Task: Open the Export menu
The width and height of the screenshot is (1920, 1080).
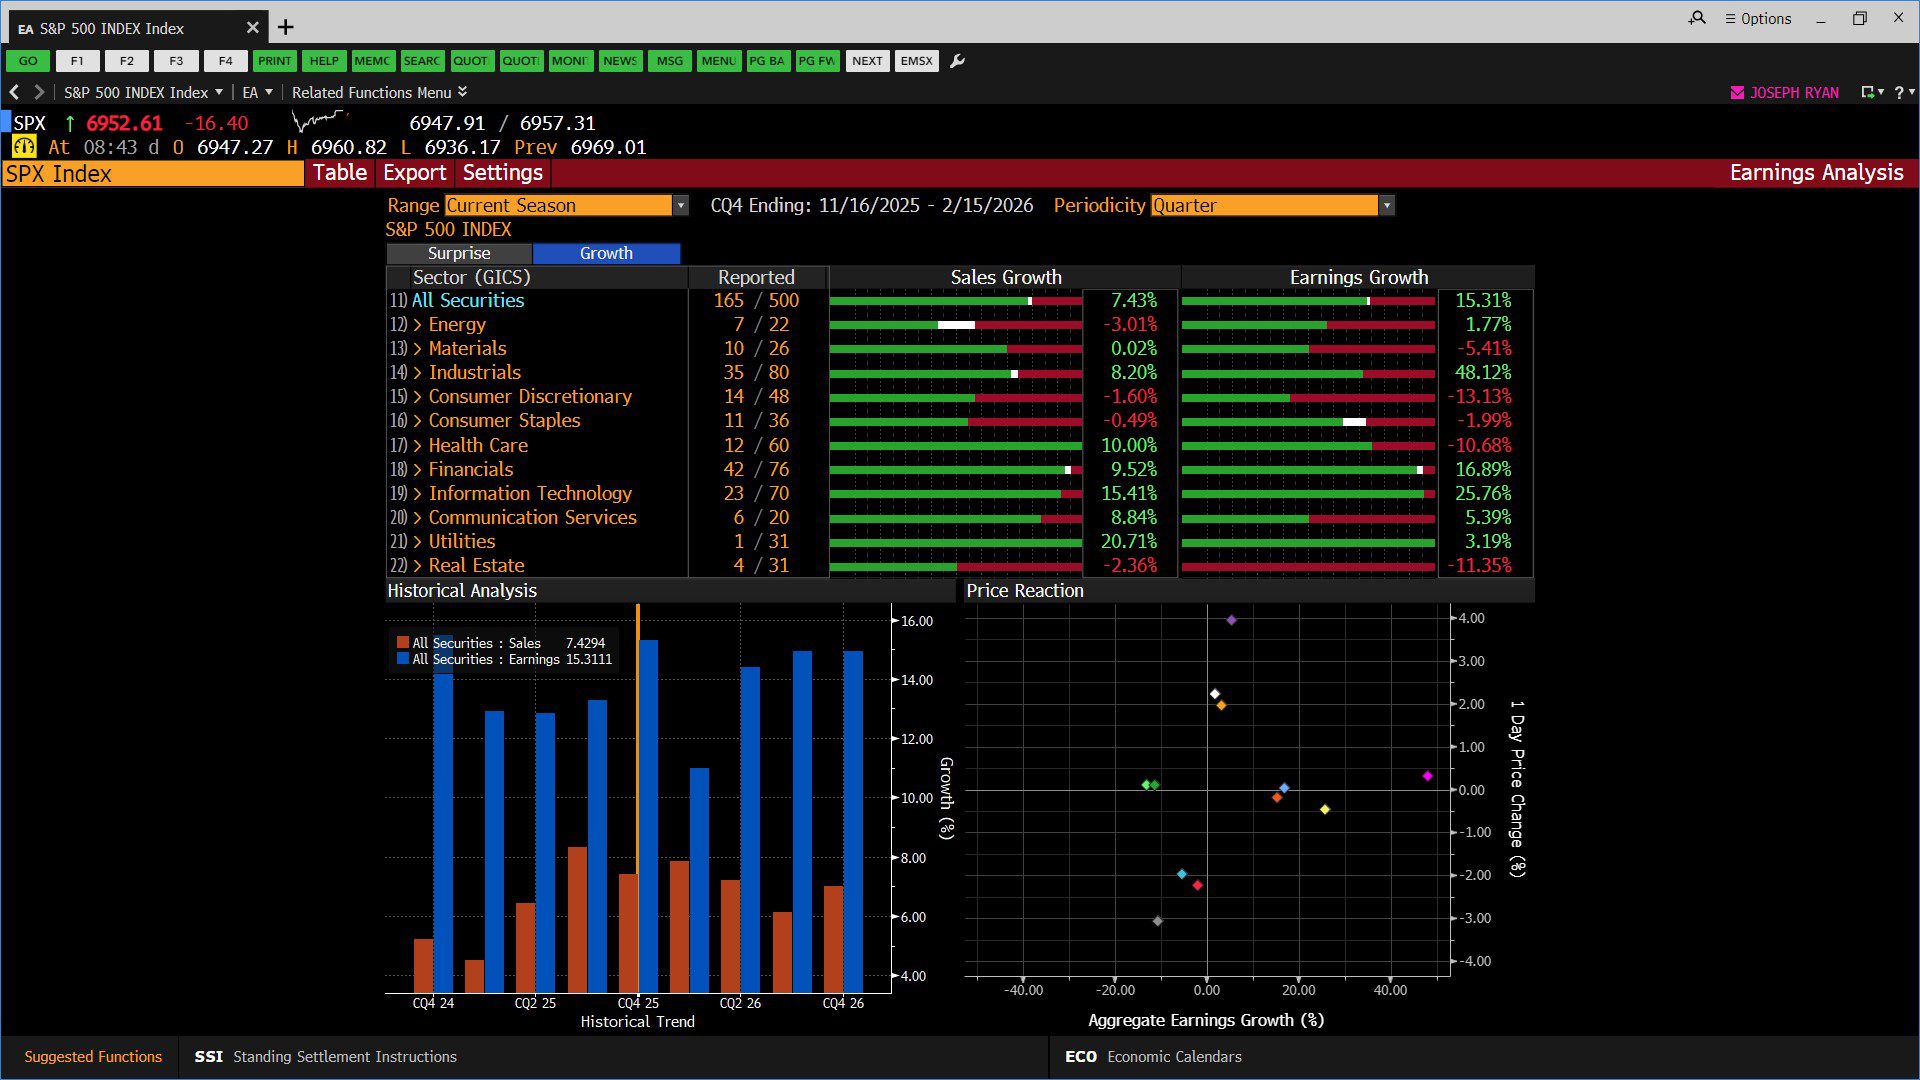Action: tap(414, 173)
